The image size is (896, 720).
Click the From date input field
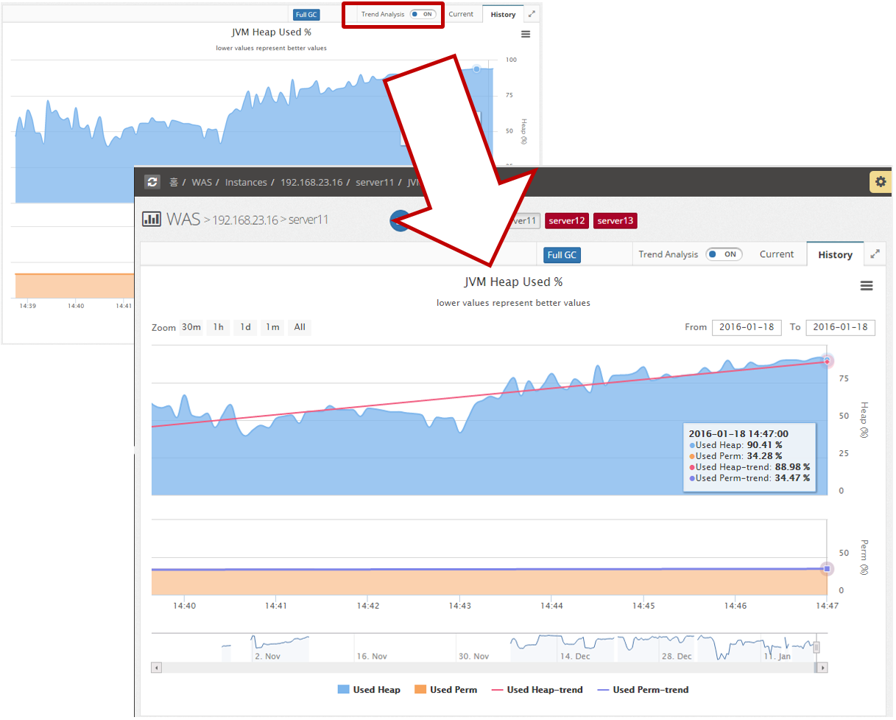[746, 327]
